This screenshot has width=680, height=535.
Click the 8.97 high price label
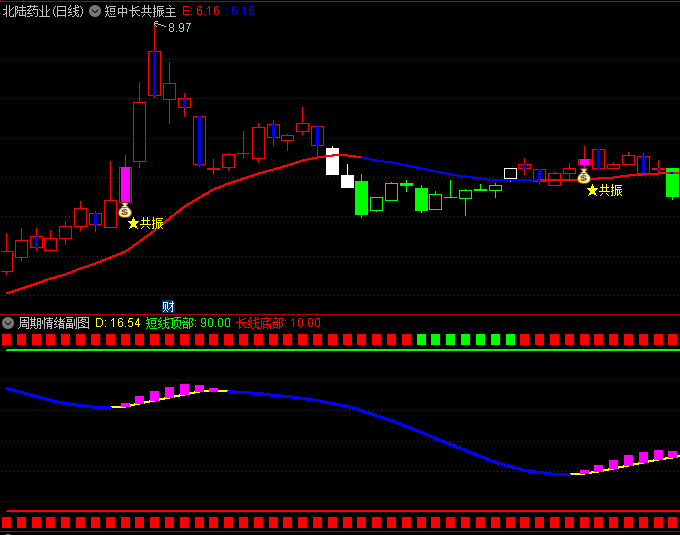click(180, 28)
